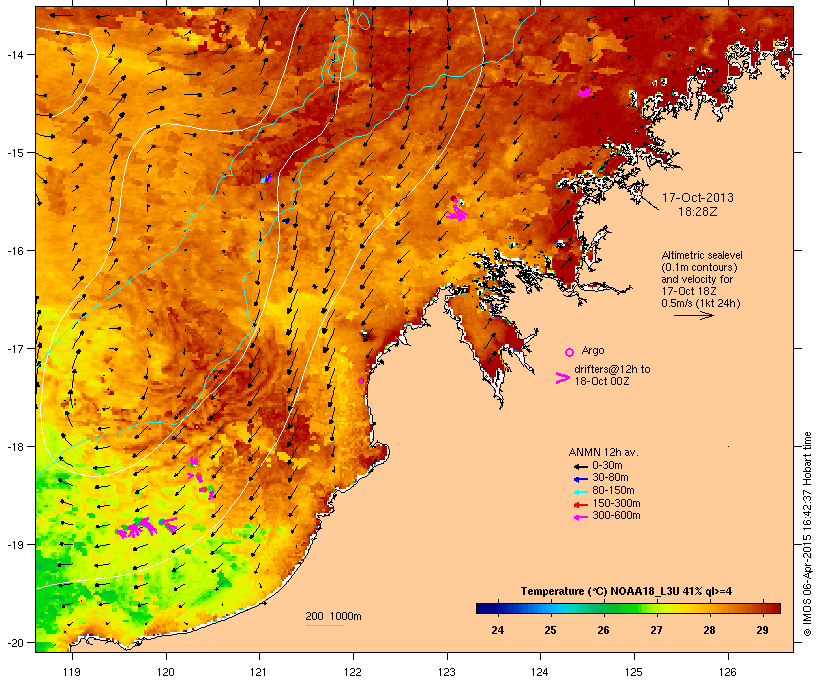Screen dimensions: 820x680
Task: Click the '25' colorbar tick label
Action: 550,630
